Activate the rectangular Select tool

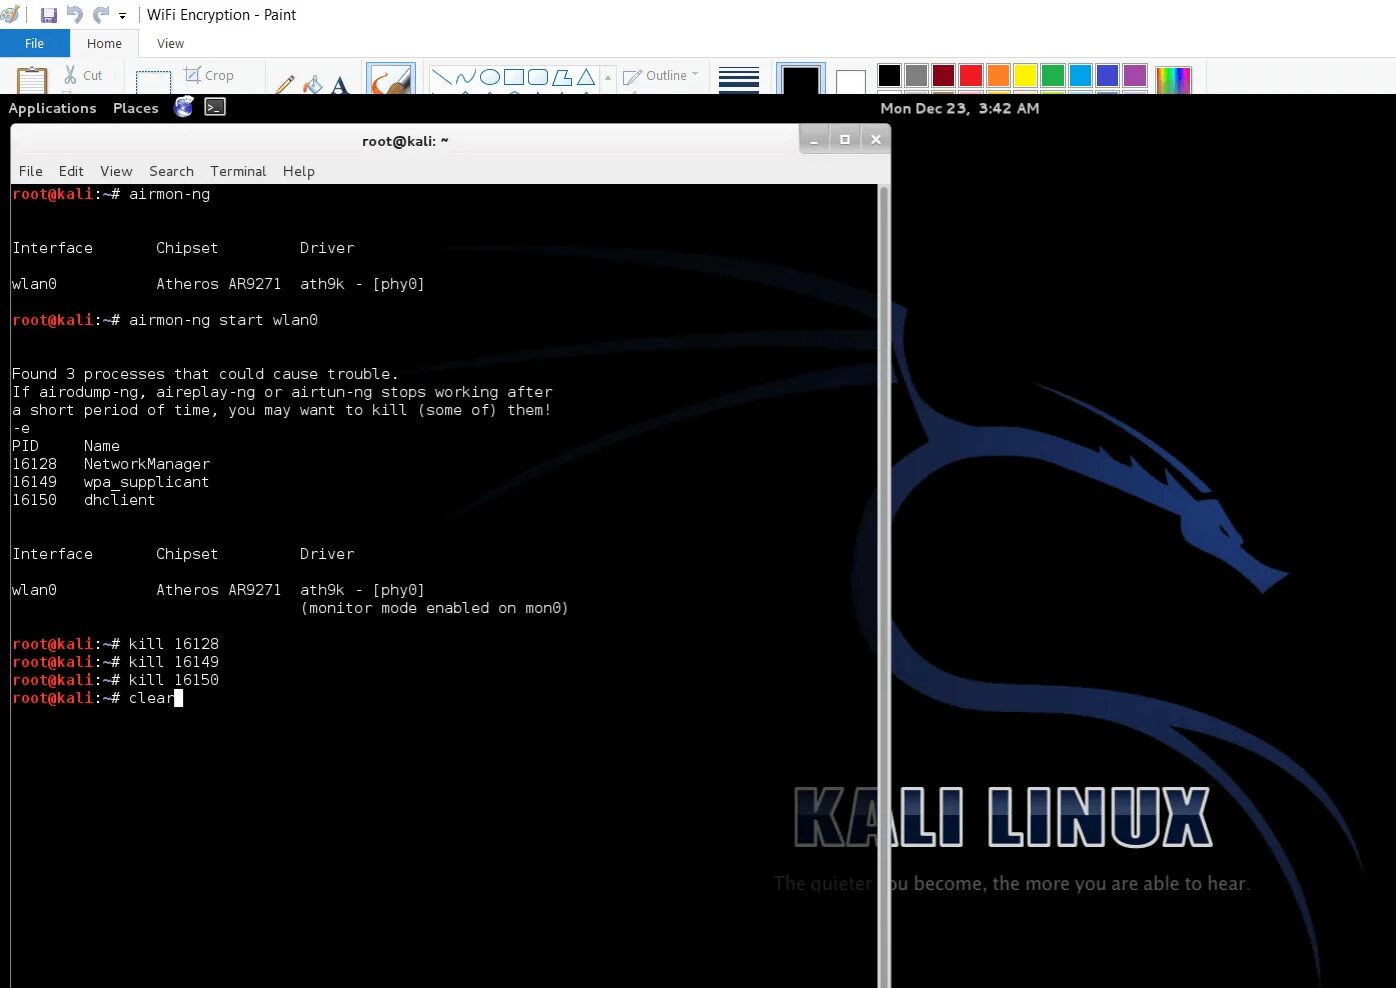click(x=153, y=80)
